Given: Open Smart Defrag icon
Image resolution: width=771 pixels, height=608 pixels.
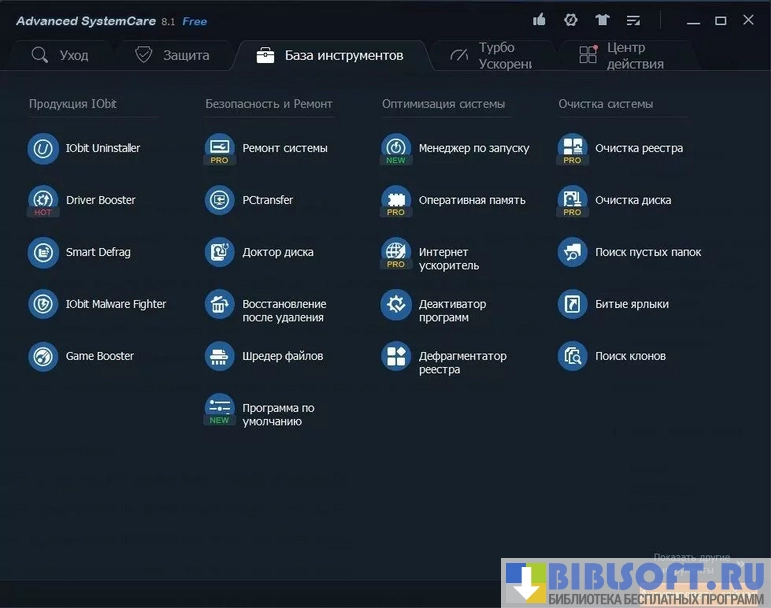Looking at the screenshot, I should coord(43,253).
